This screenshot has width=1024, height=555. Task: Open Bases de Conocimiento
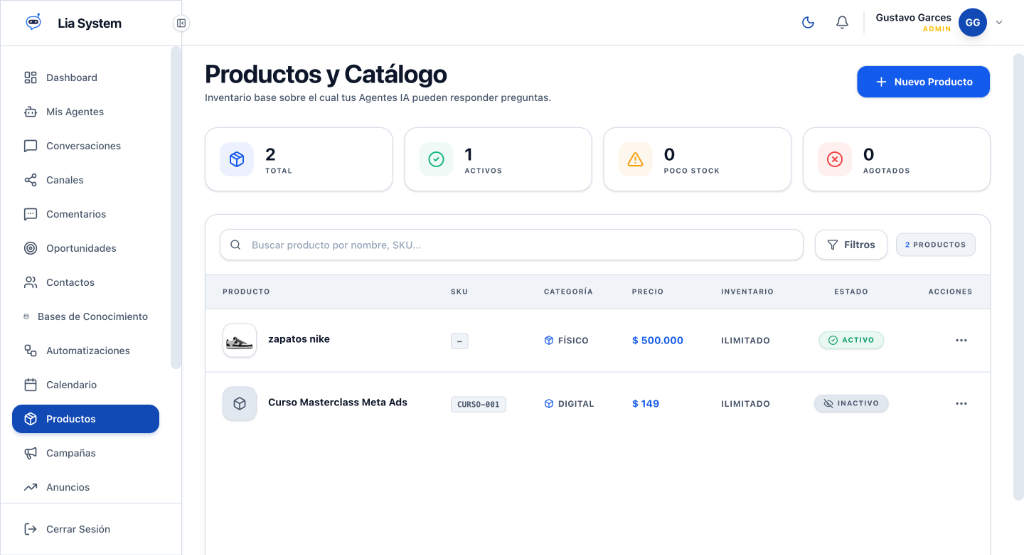coord(86,317)
